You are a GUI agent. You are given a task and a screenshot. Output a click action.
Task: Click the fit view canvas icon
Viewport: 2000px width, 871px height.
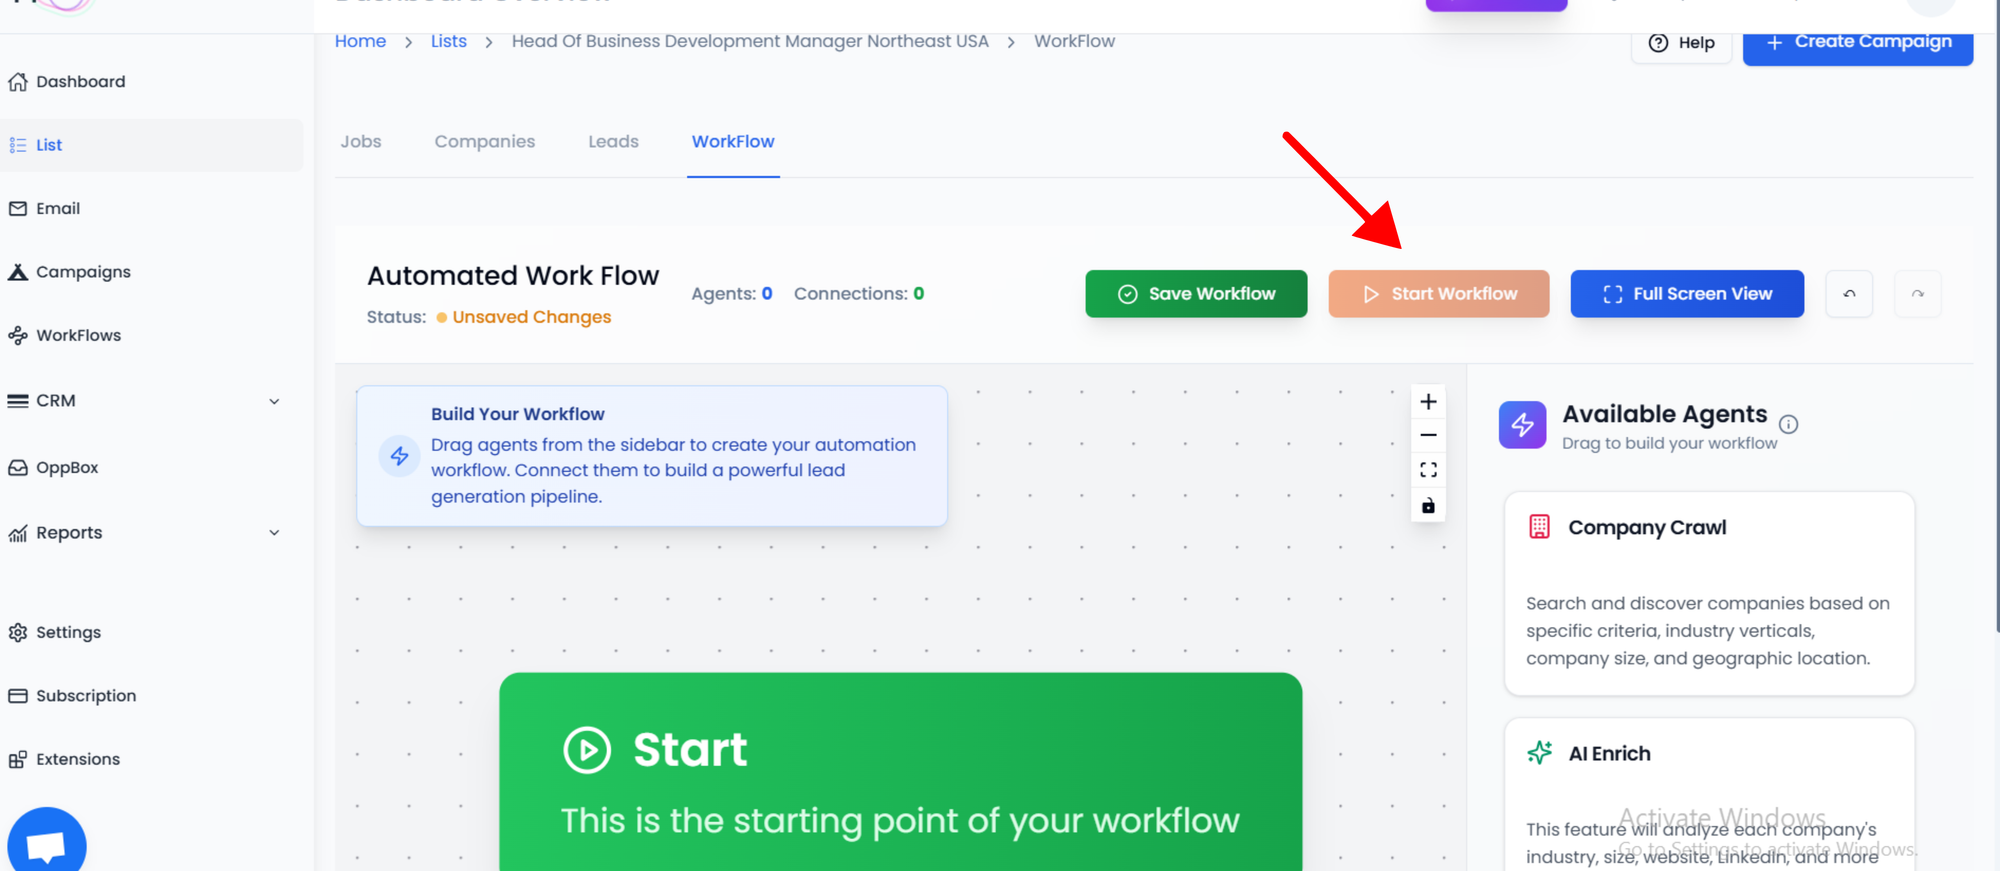click(x=1428, y=470)
